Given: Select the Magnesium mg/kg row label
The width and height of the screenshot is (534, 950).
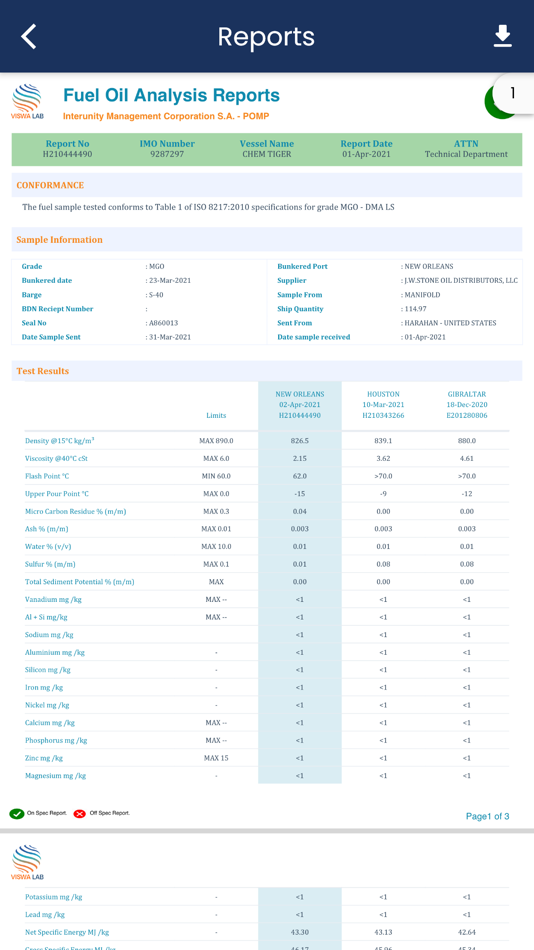Looking at the screenshot, I should (x=55, y=776).
